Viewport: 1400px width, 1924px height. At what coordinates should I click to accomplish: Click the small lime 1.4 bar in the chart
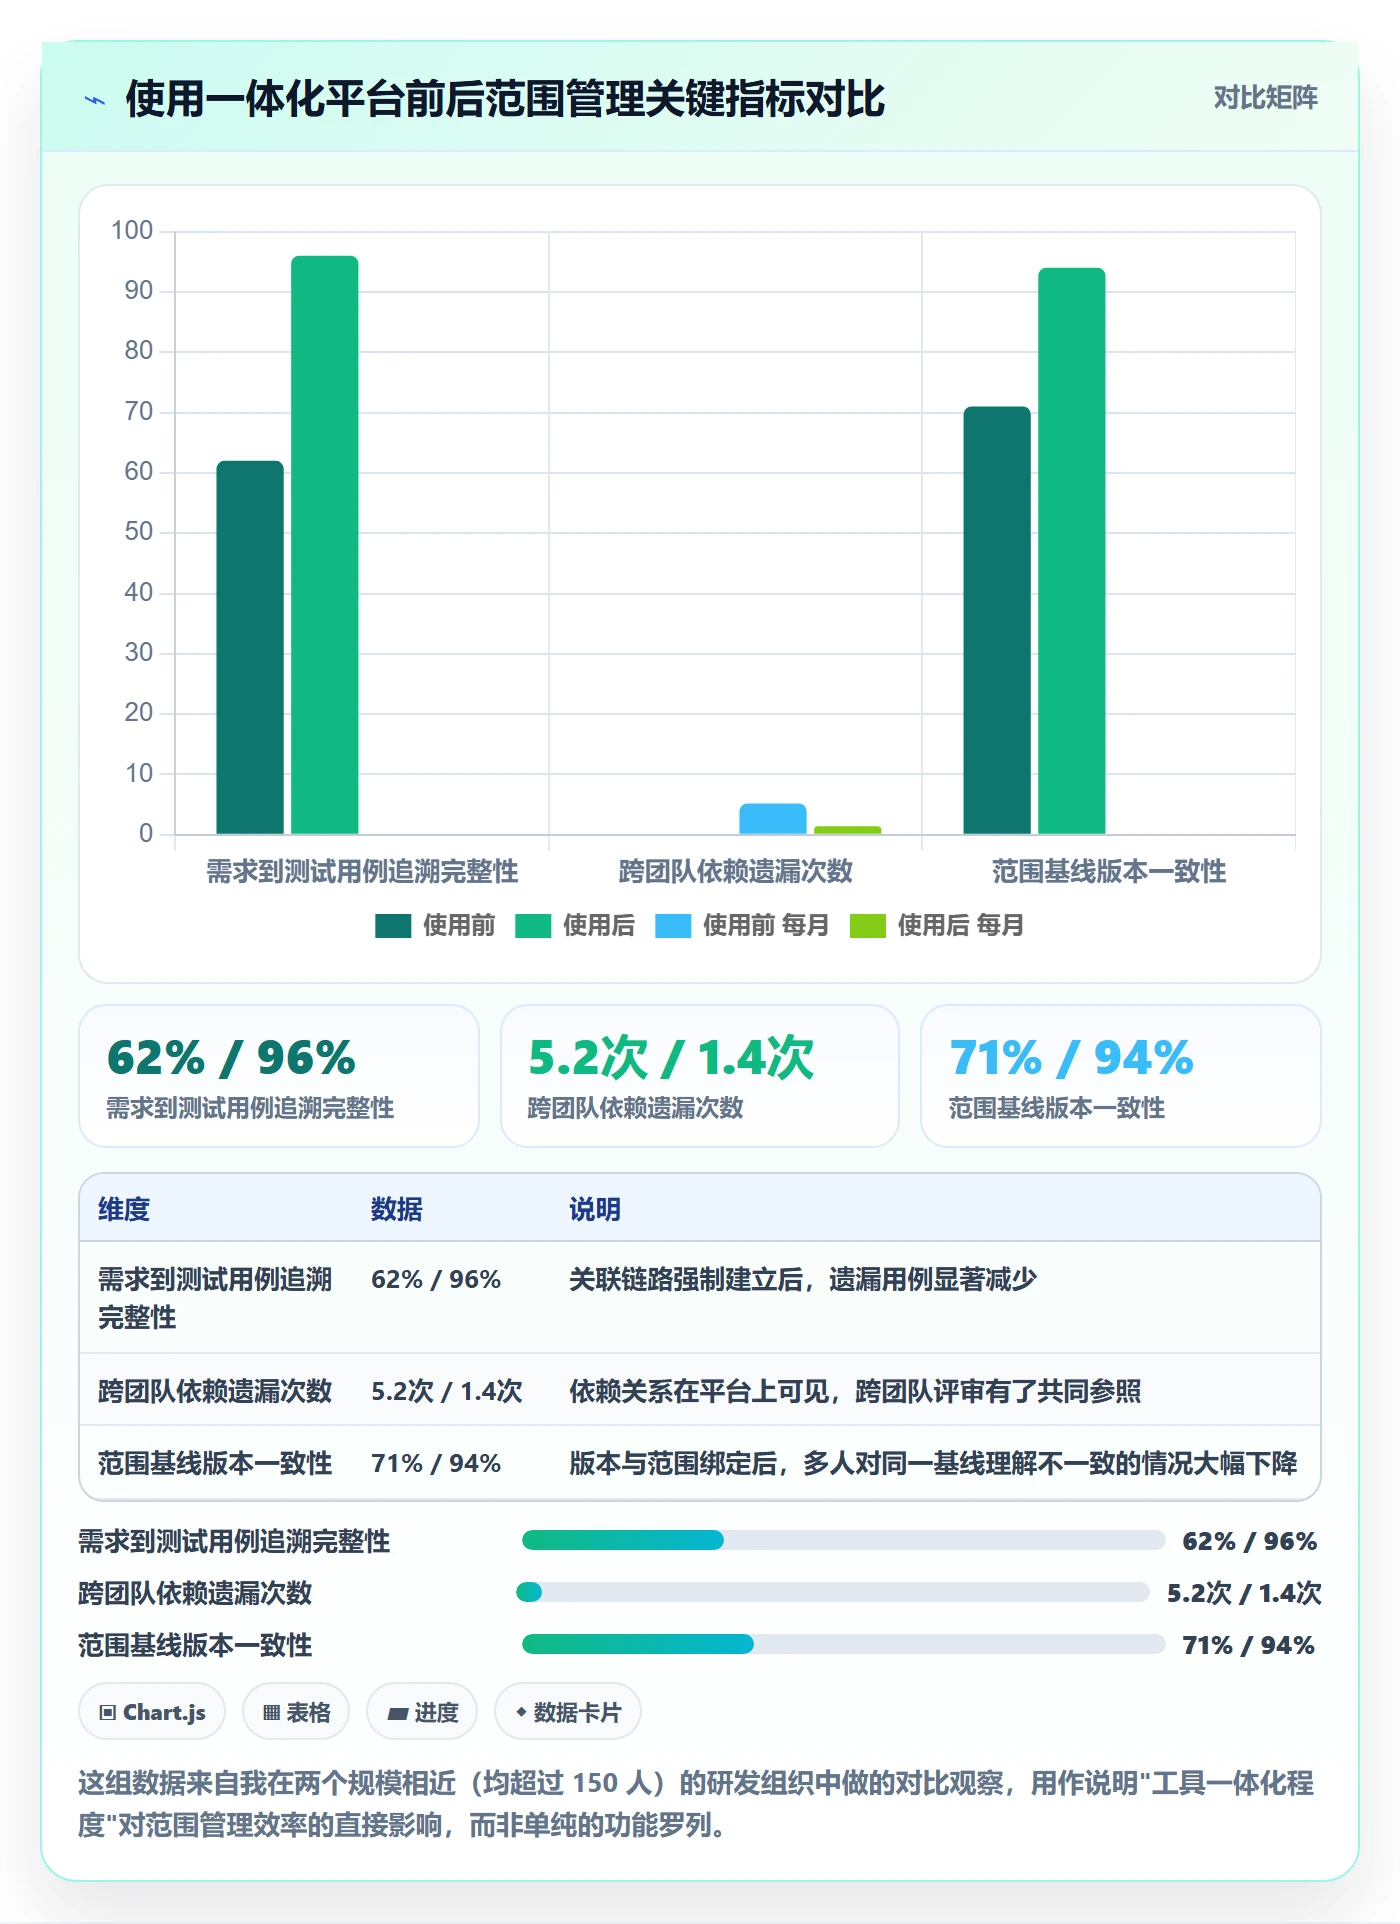(848, 830)
